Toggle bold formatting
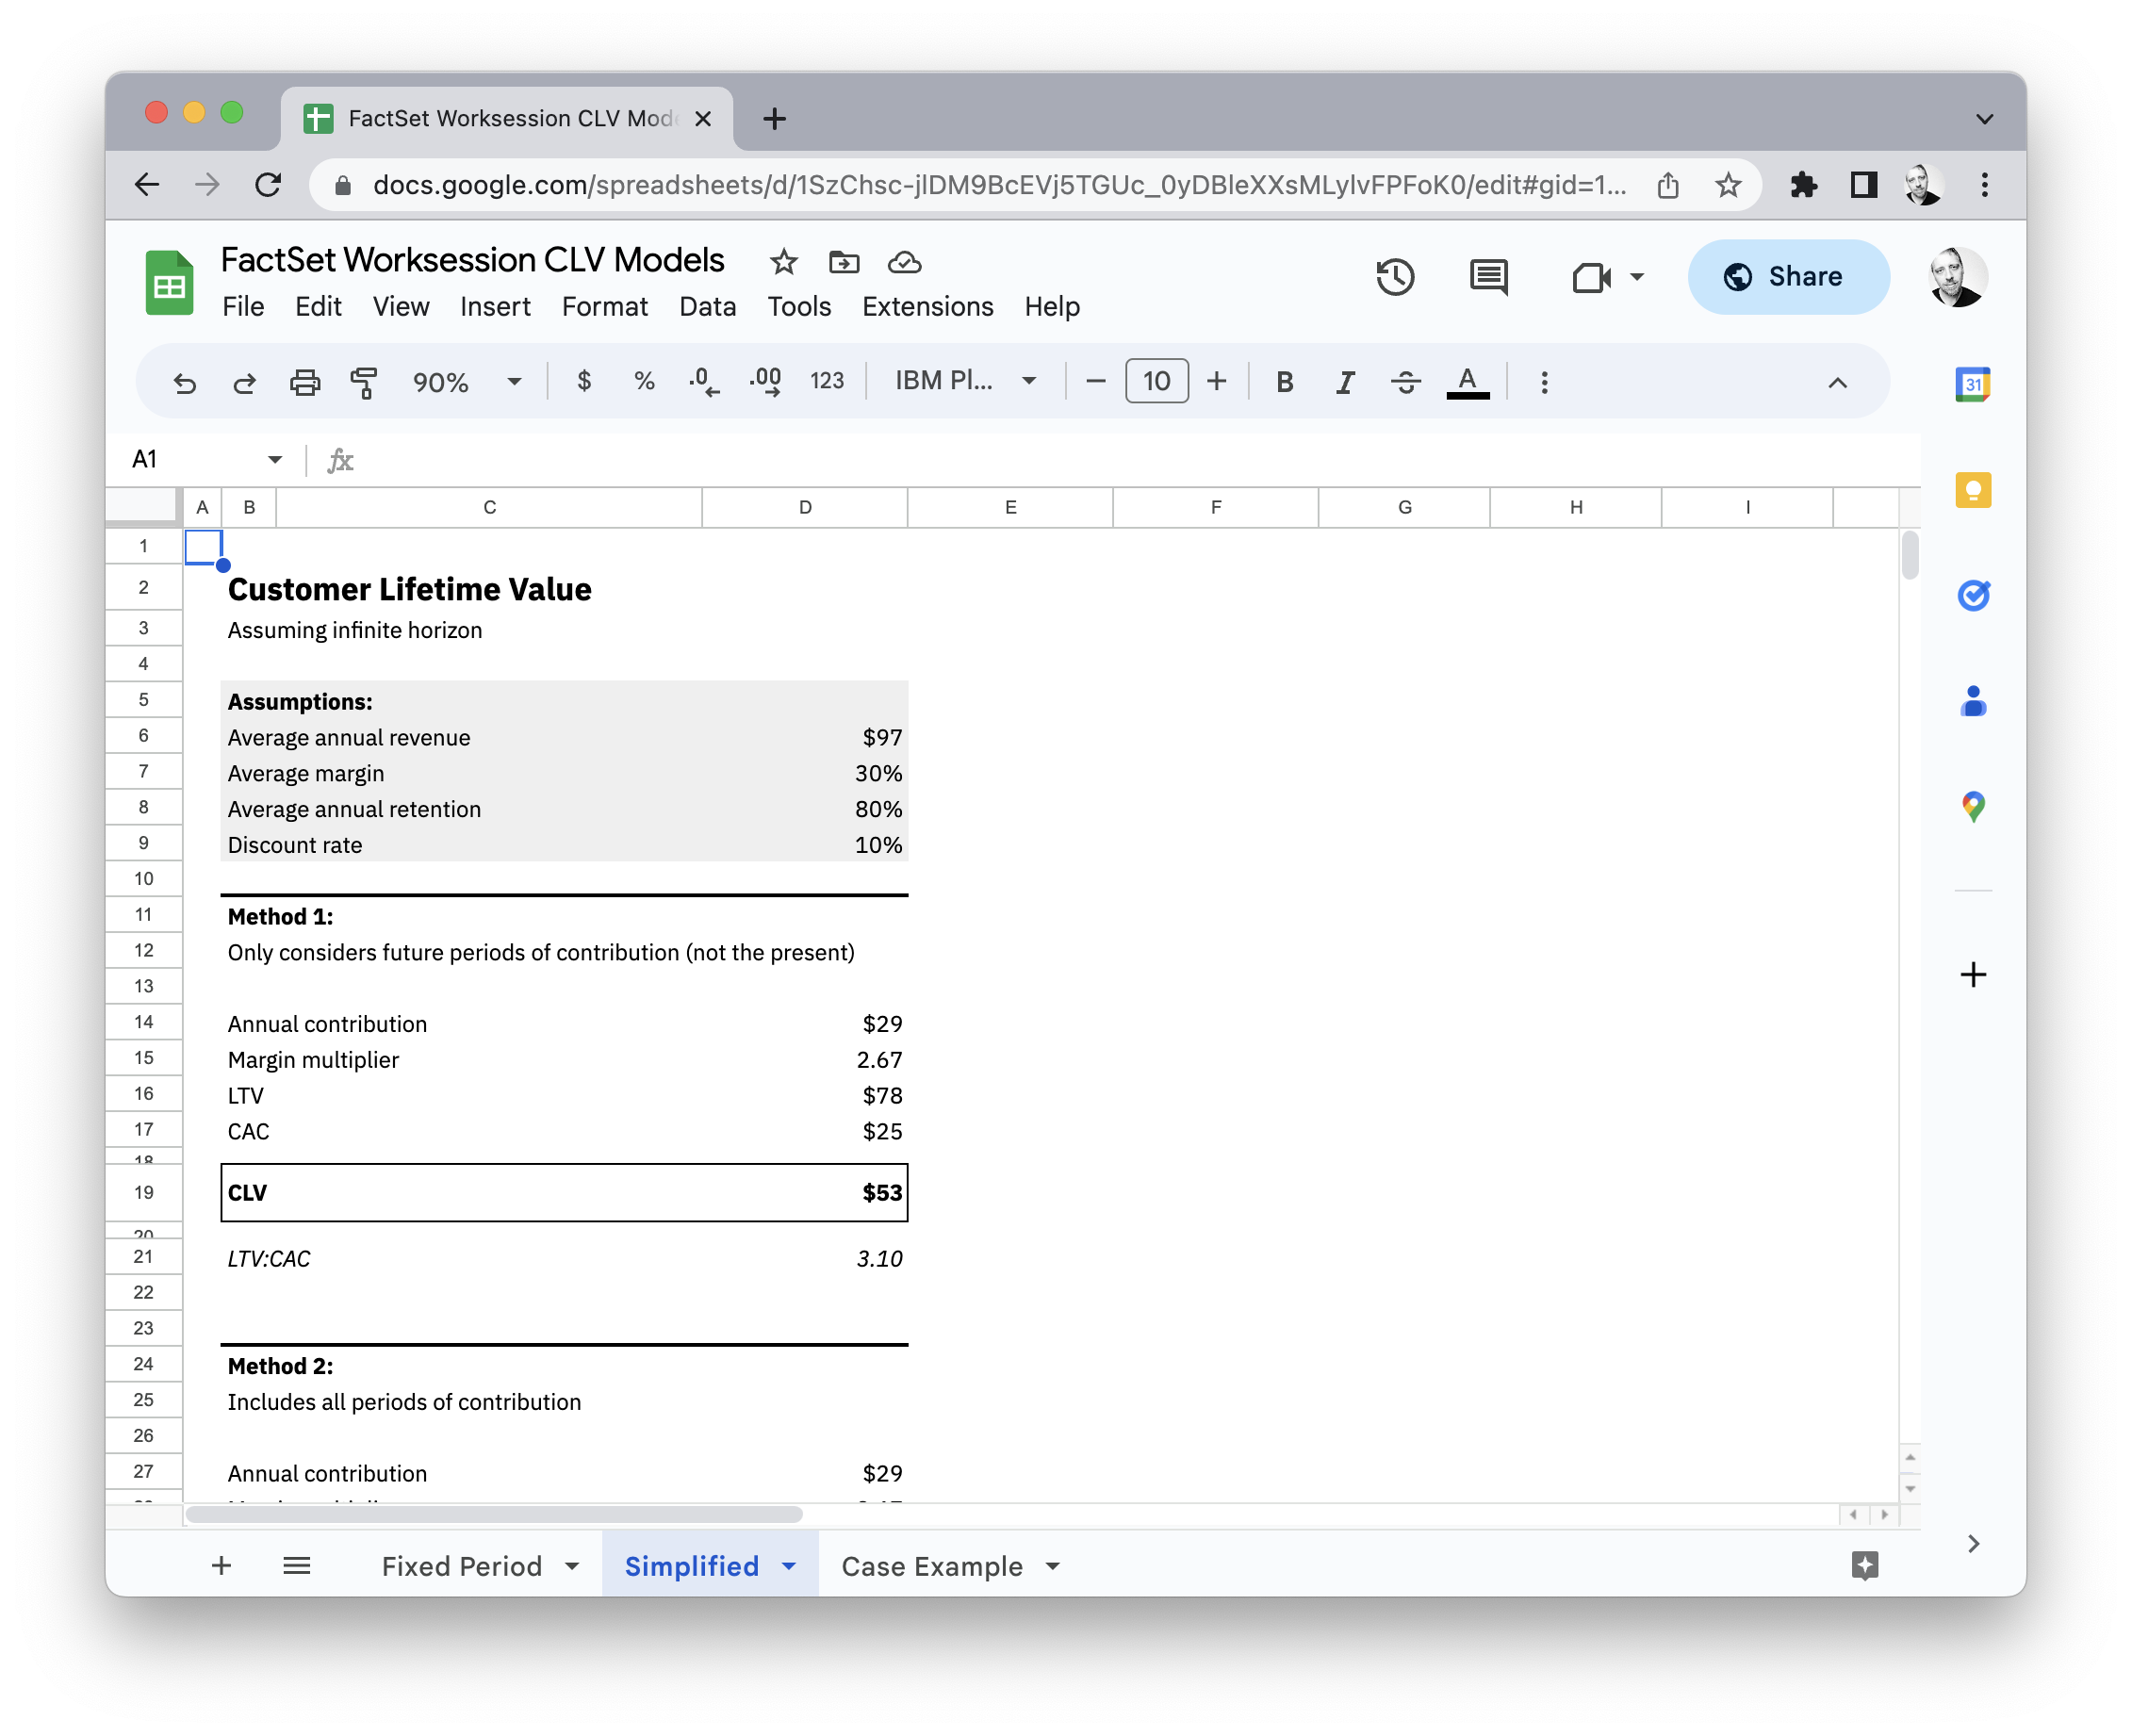The width and height of the screenshot is (2132, 1736). (1285, 382)
